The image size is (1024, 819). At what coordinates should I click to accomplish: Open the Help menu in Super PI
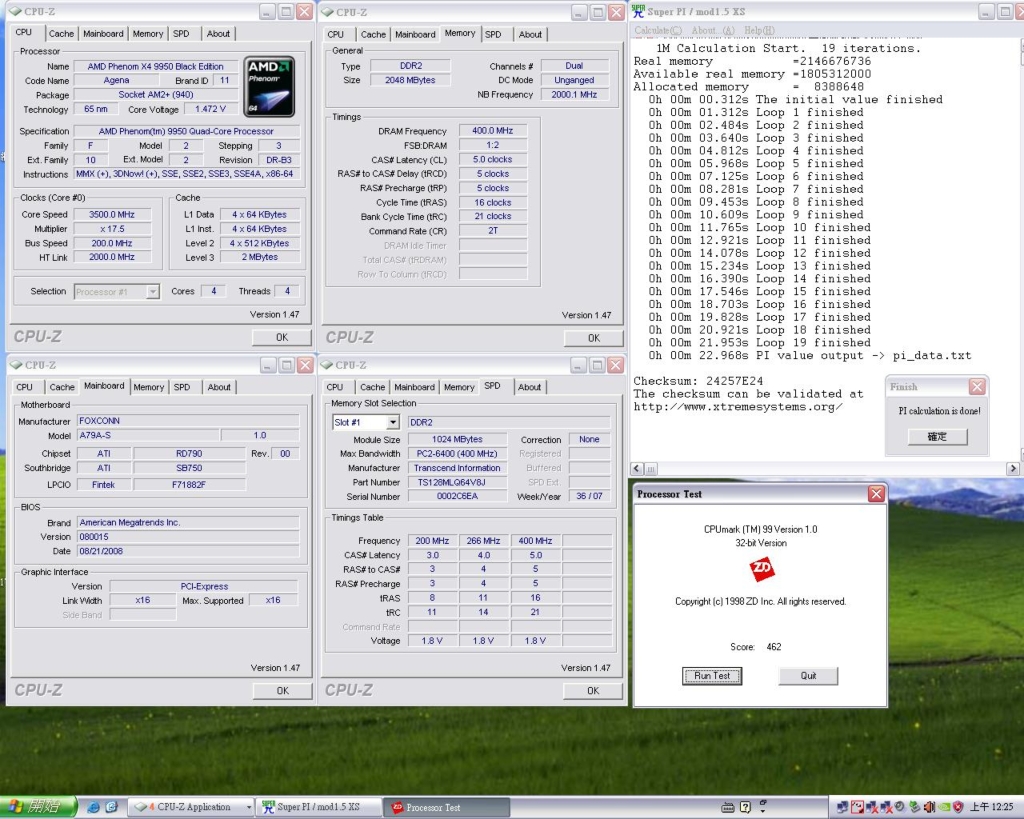759,30
